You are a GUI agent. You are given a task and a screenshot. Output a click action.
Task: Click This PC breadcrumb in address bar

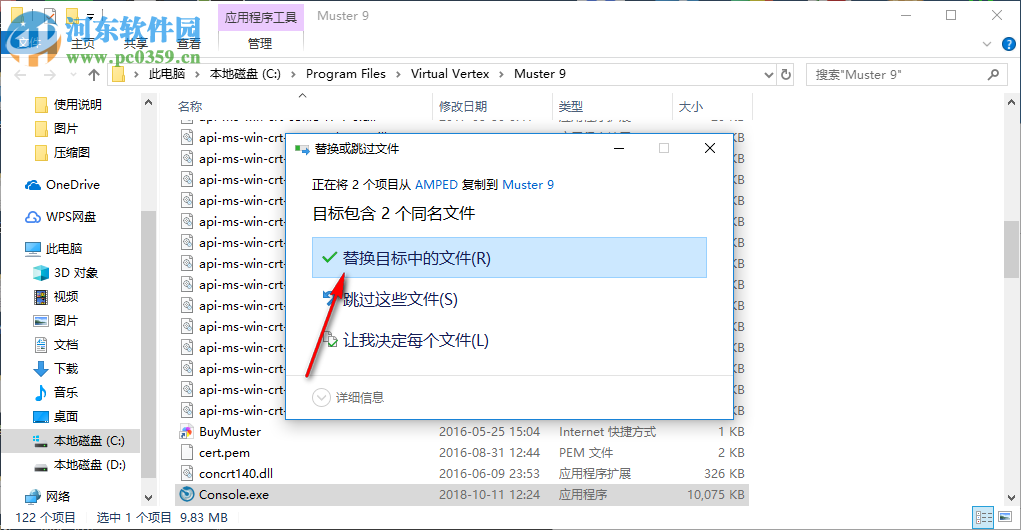[x=167, y=74]
